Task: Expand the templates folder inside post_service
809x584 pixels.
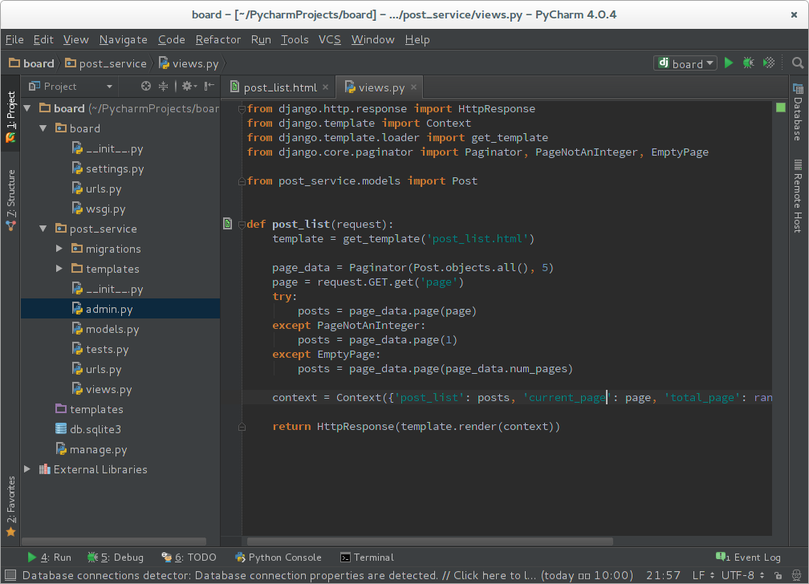Action: [x=59, y=268]
